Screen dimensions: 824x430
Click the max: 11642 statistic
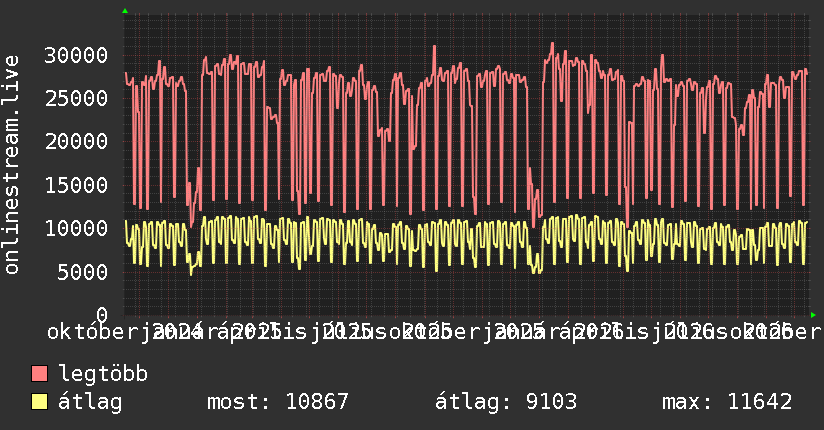tap(727, 402)
